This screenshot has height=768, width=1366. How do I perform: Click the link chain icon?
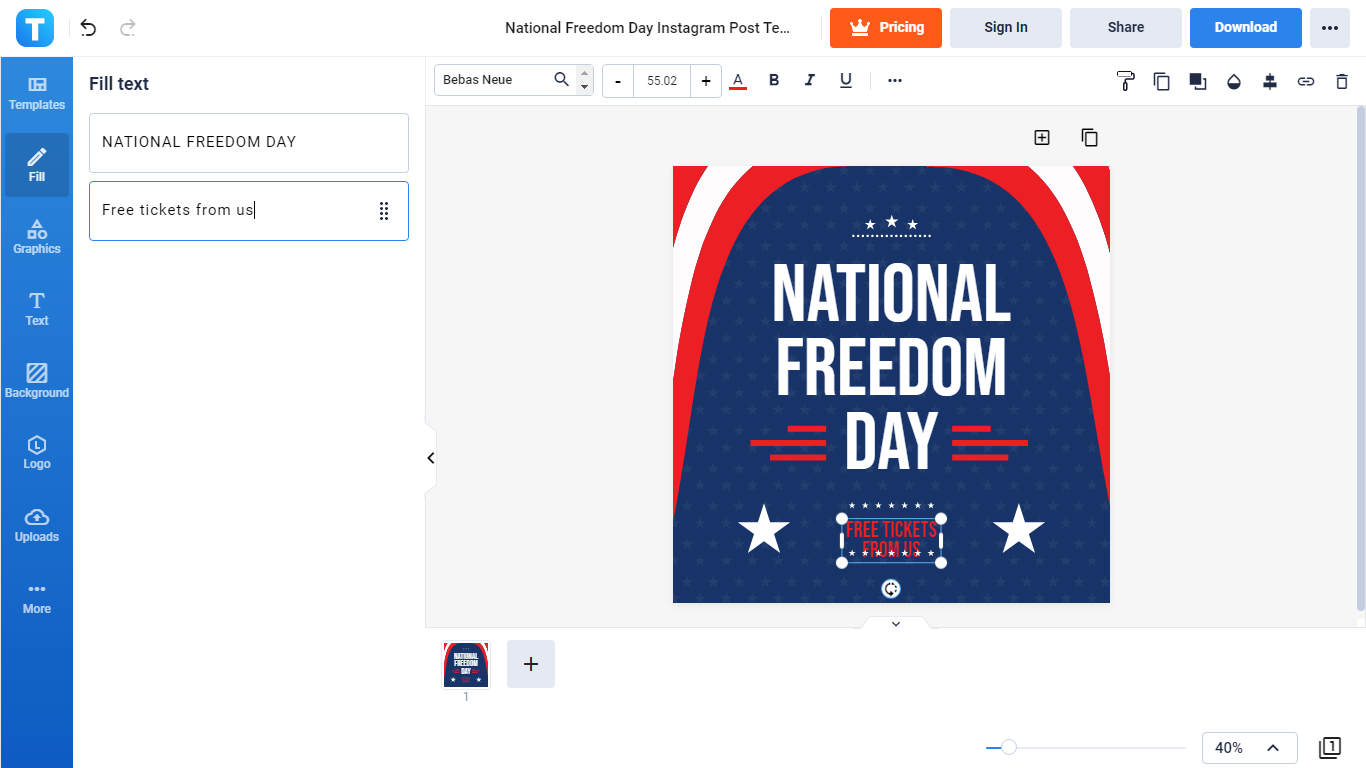(1306, 81)
